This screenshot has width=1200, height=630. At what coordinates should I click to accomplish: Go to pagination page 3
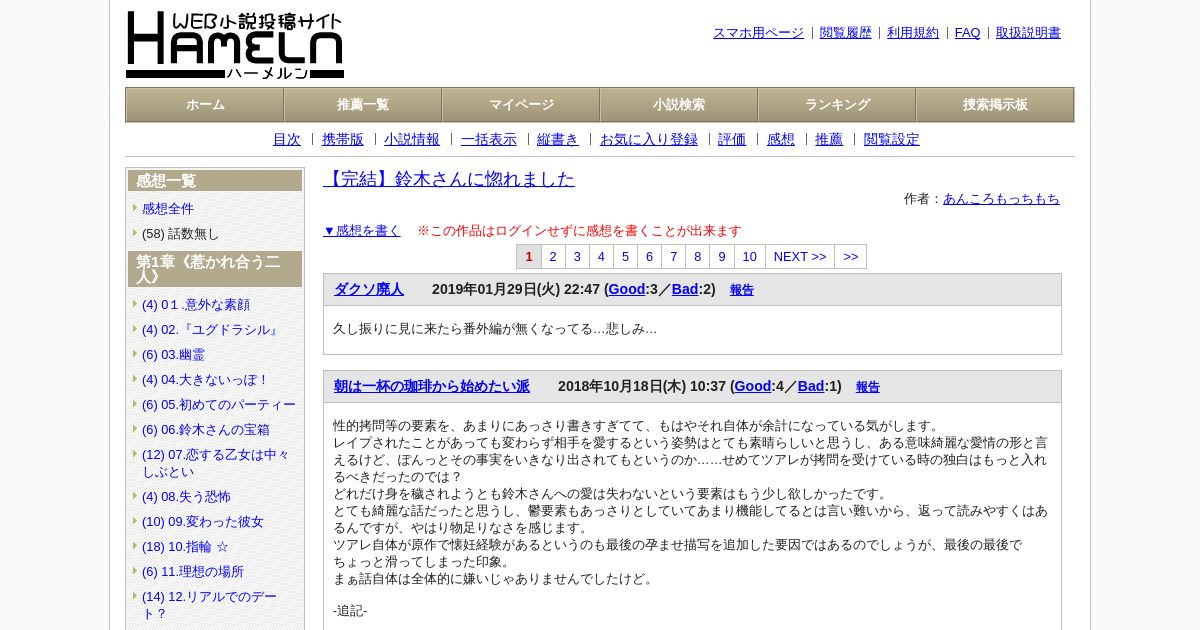(577, 257)
